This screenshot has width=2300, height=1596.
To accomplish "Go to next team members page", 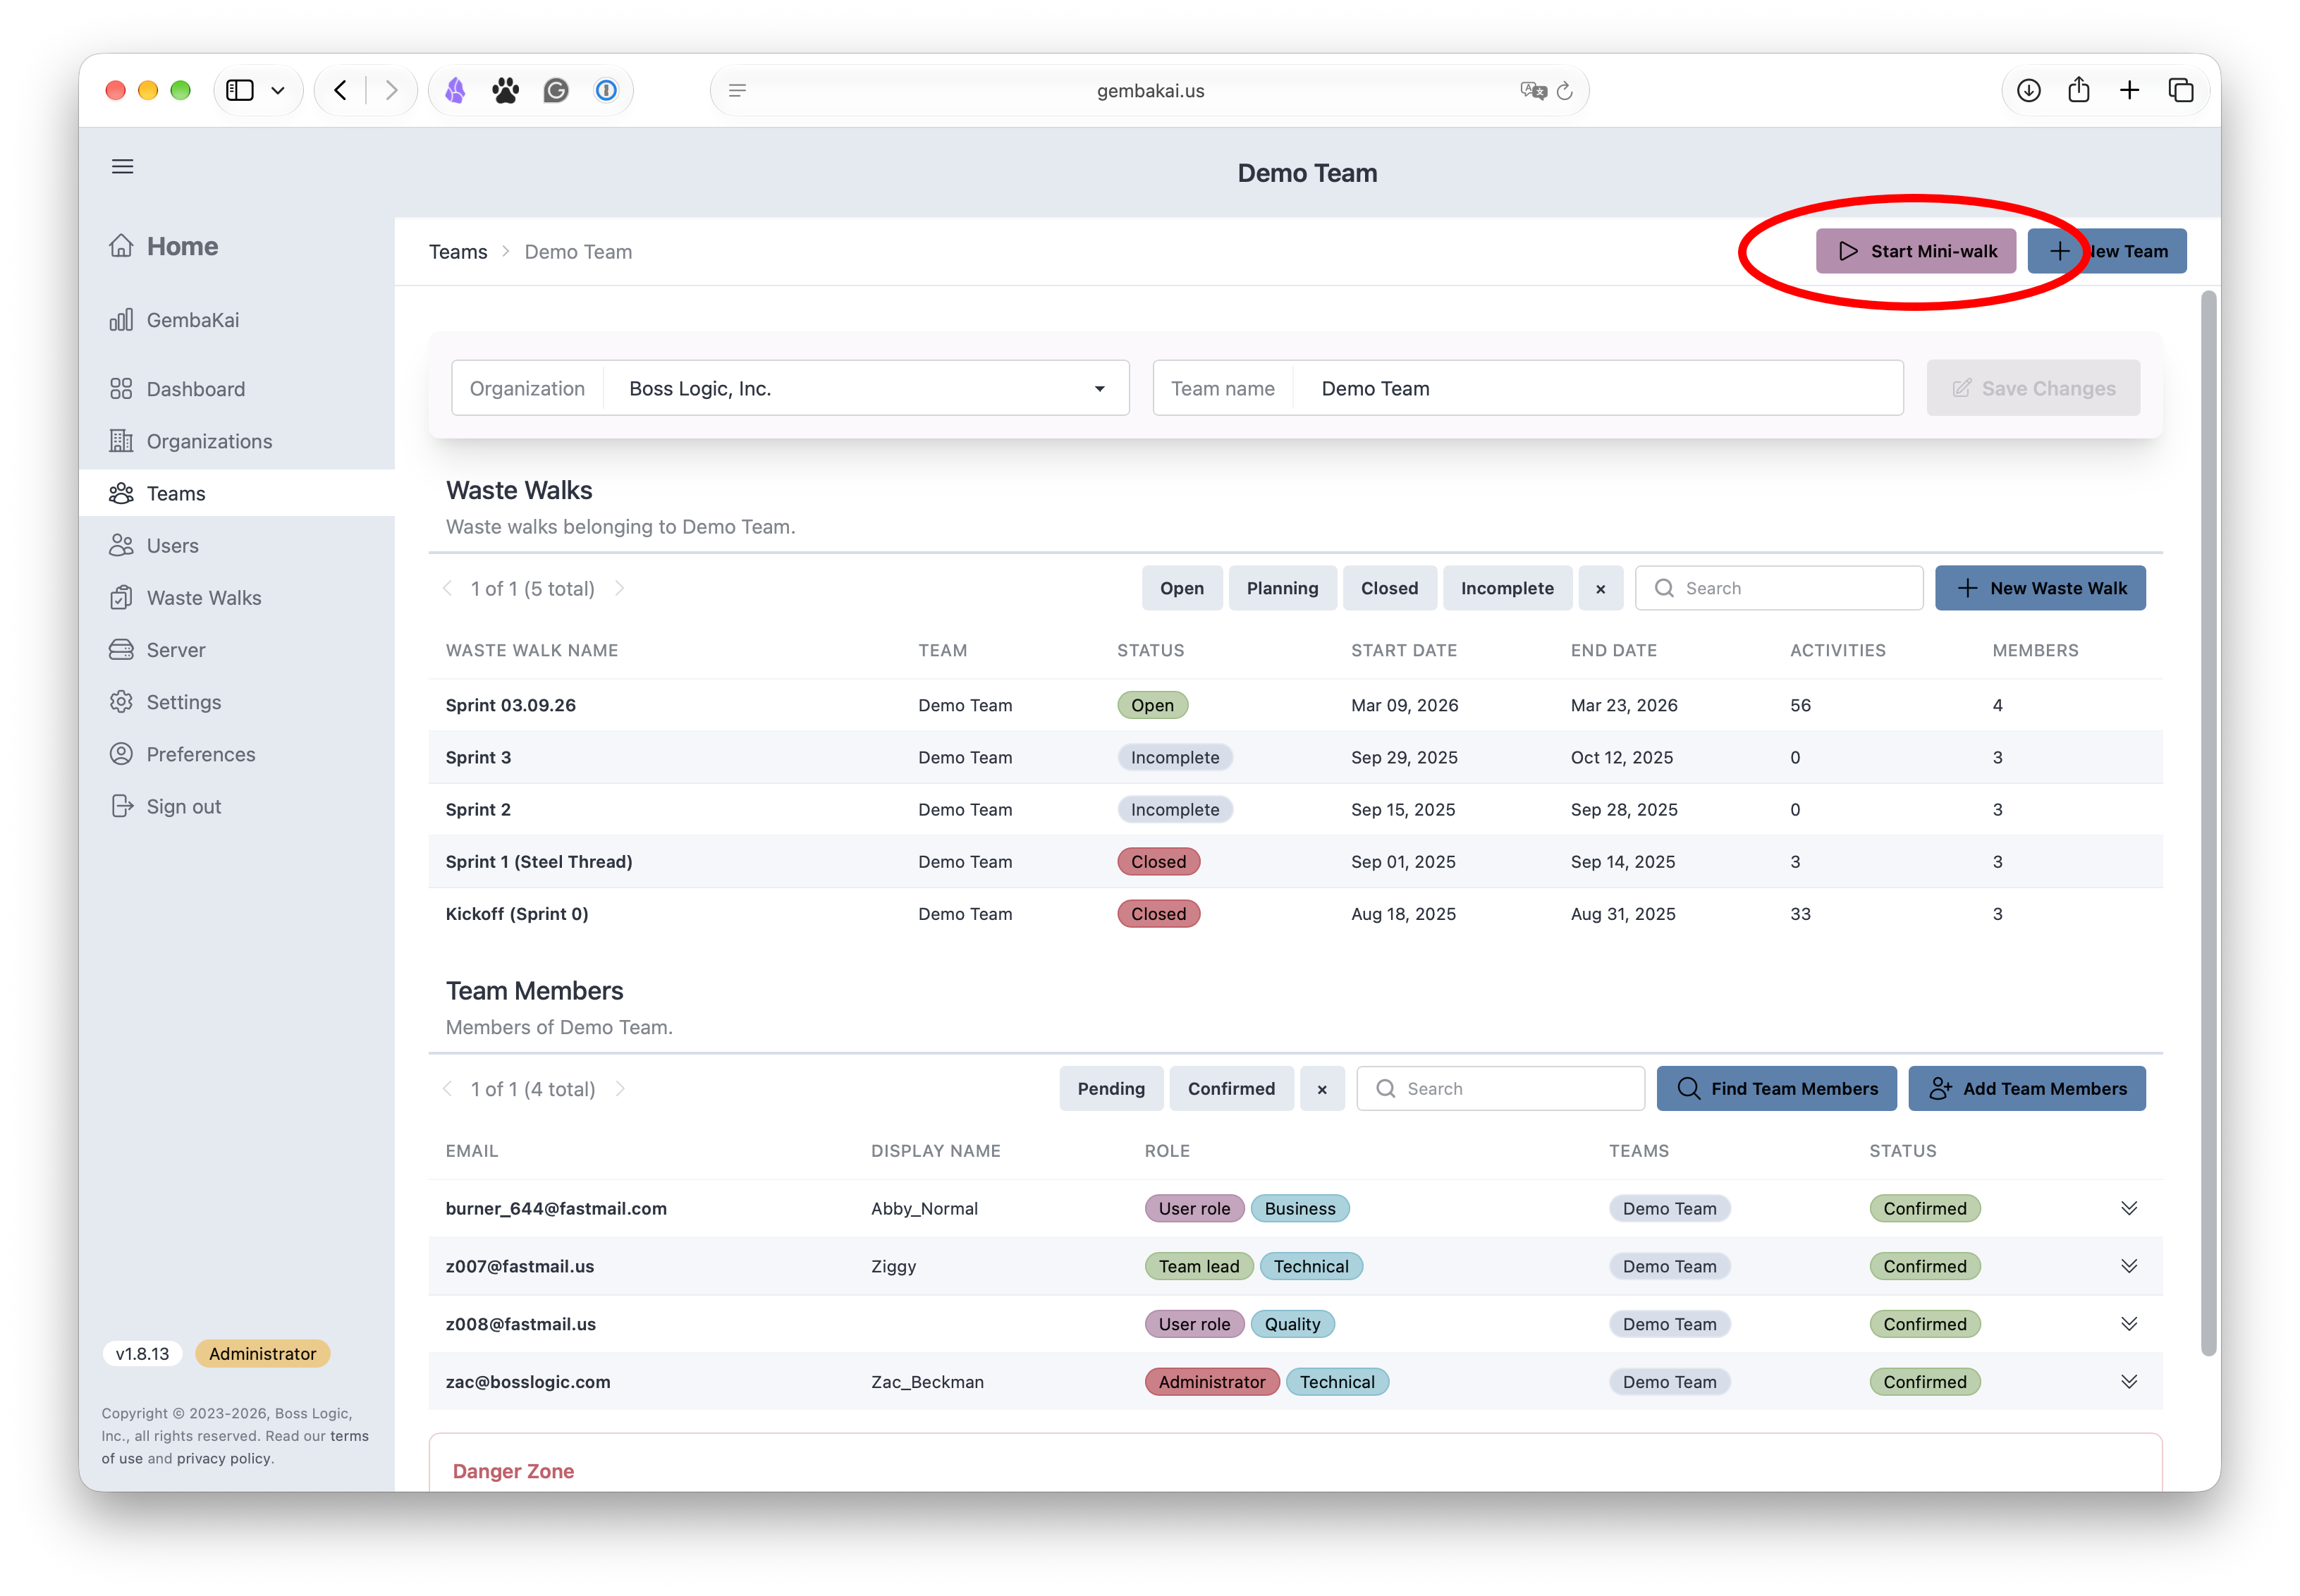I will click(620, 1088).
